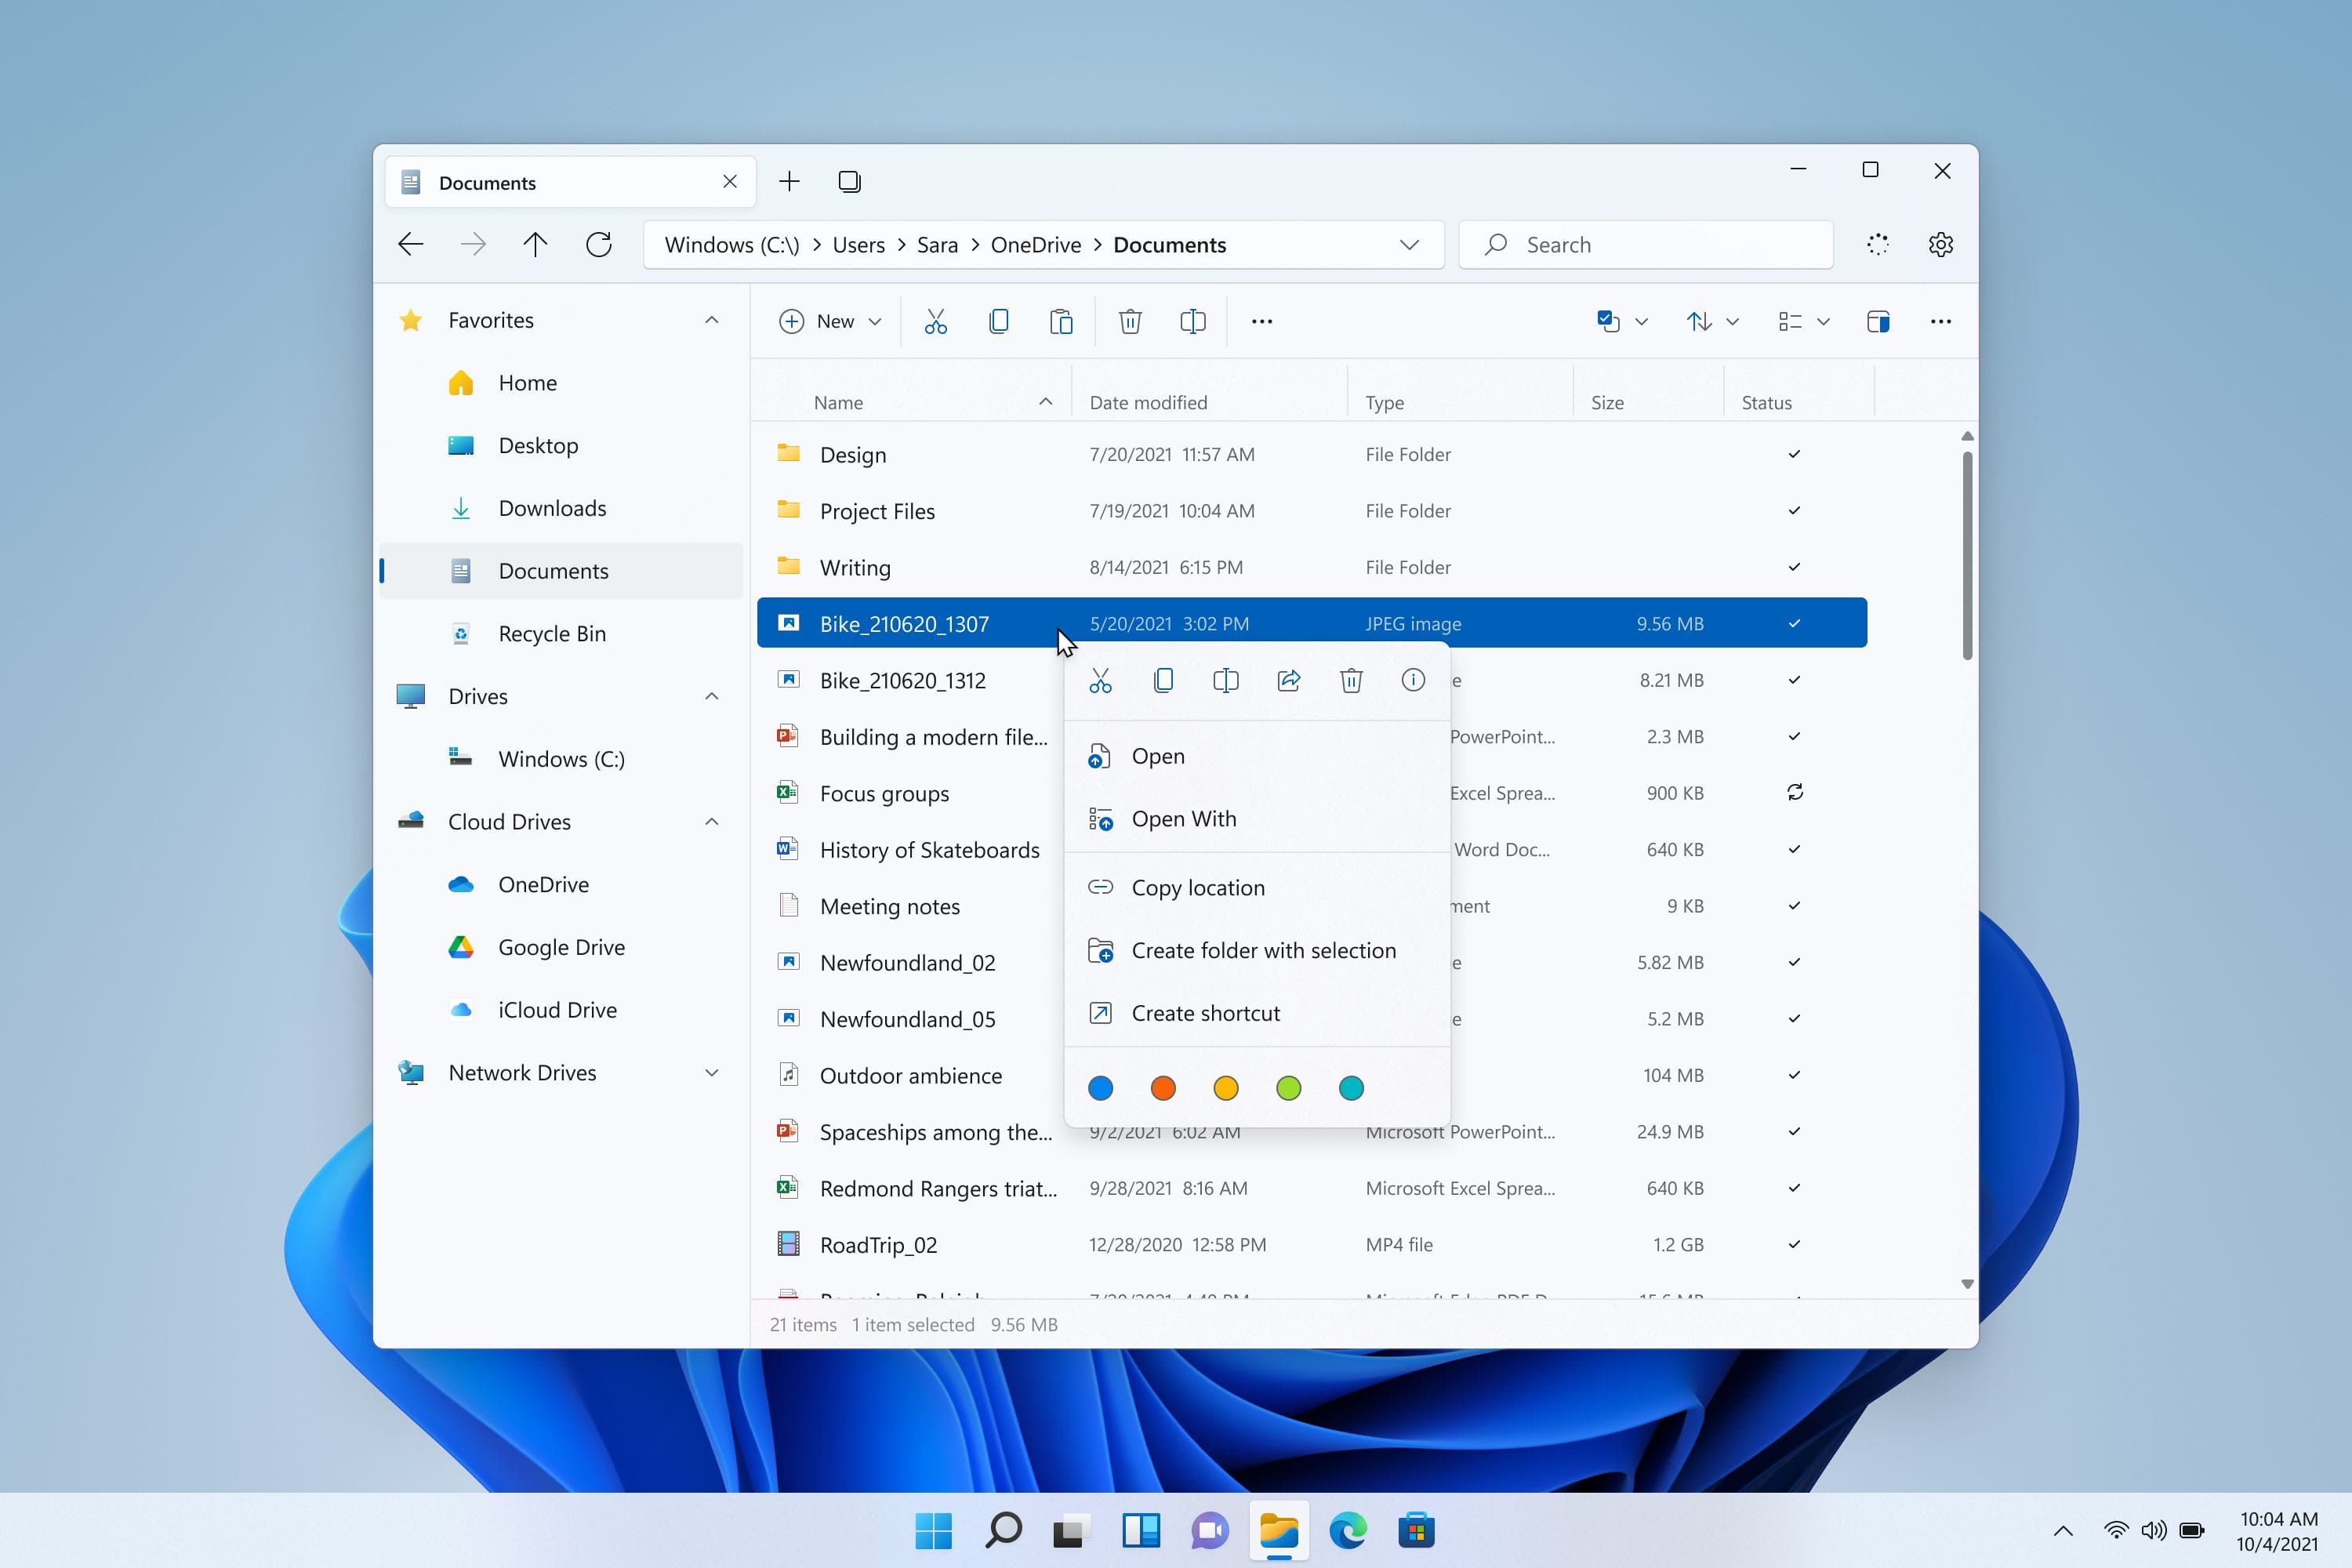Toggle sync status on RoadTrip_02
Screen dimensions: 2352x1568
(1793, 1245)
